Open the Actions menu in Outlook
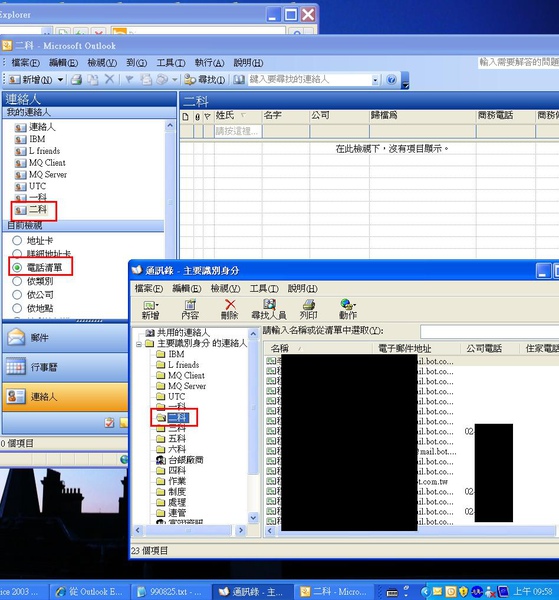The height and width of the screenshot is (600, 559). tap(209, 63)
